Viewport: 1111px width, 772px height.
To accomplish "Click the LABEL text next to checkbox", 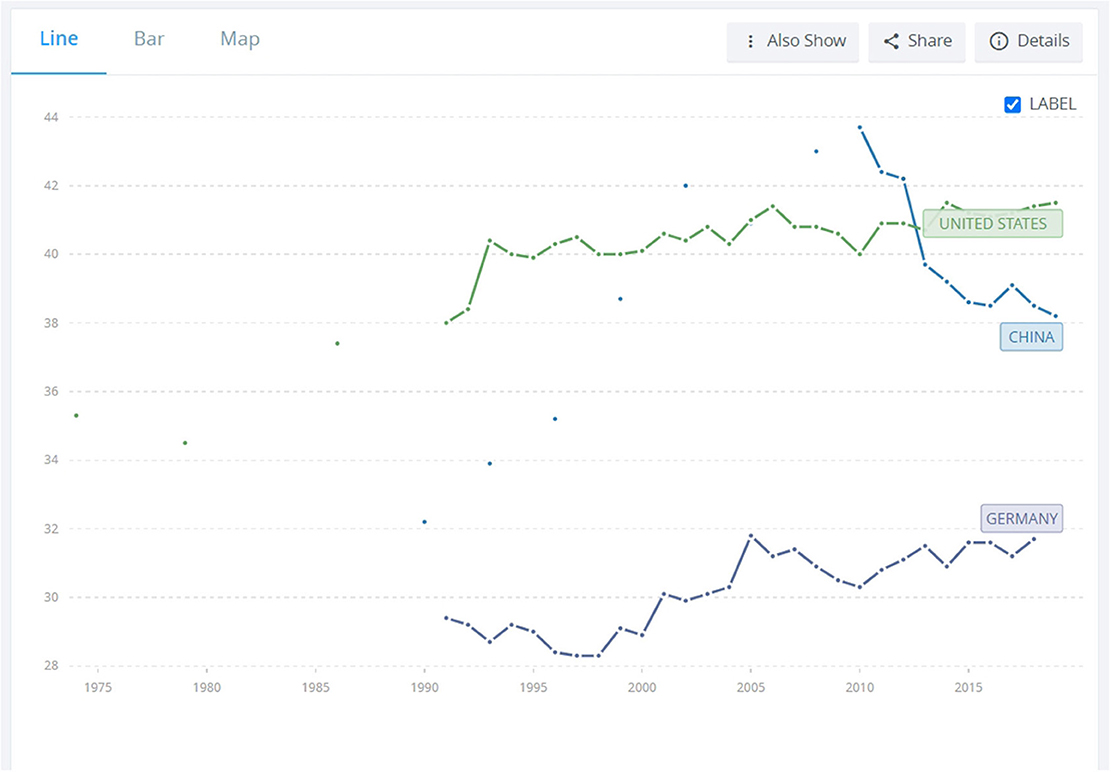I will pyautogui.click(x=1053, y=104).
